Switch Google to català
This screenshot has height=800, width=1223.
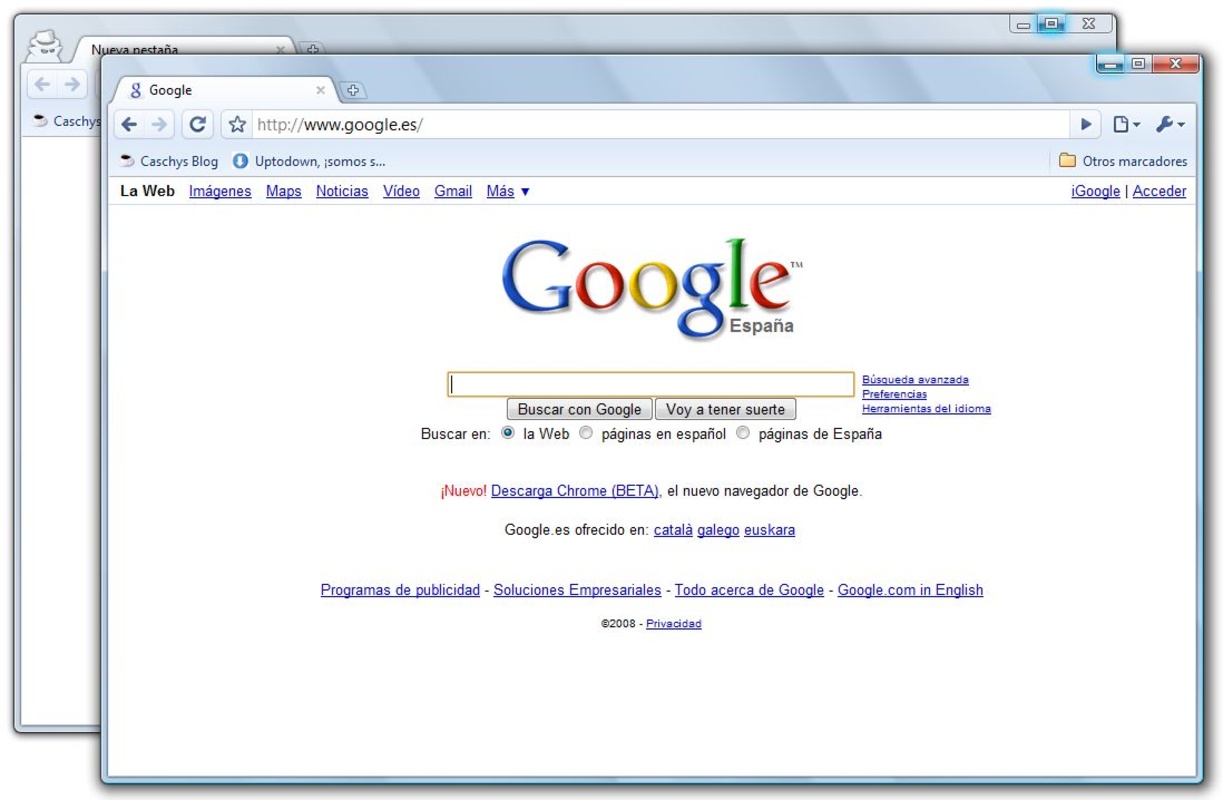pyautogui.click(x=673, y=530)
